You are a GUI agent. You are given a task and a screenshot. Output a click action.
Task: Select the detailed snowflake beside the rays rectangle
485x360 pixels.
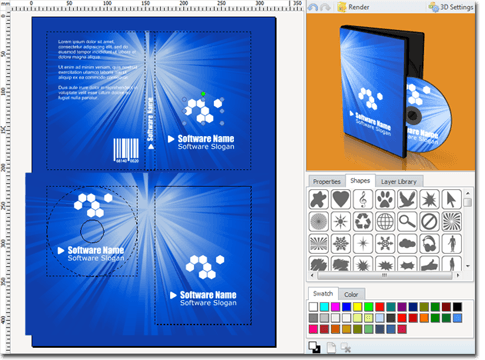341,243
